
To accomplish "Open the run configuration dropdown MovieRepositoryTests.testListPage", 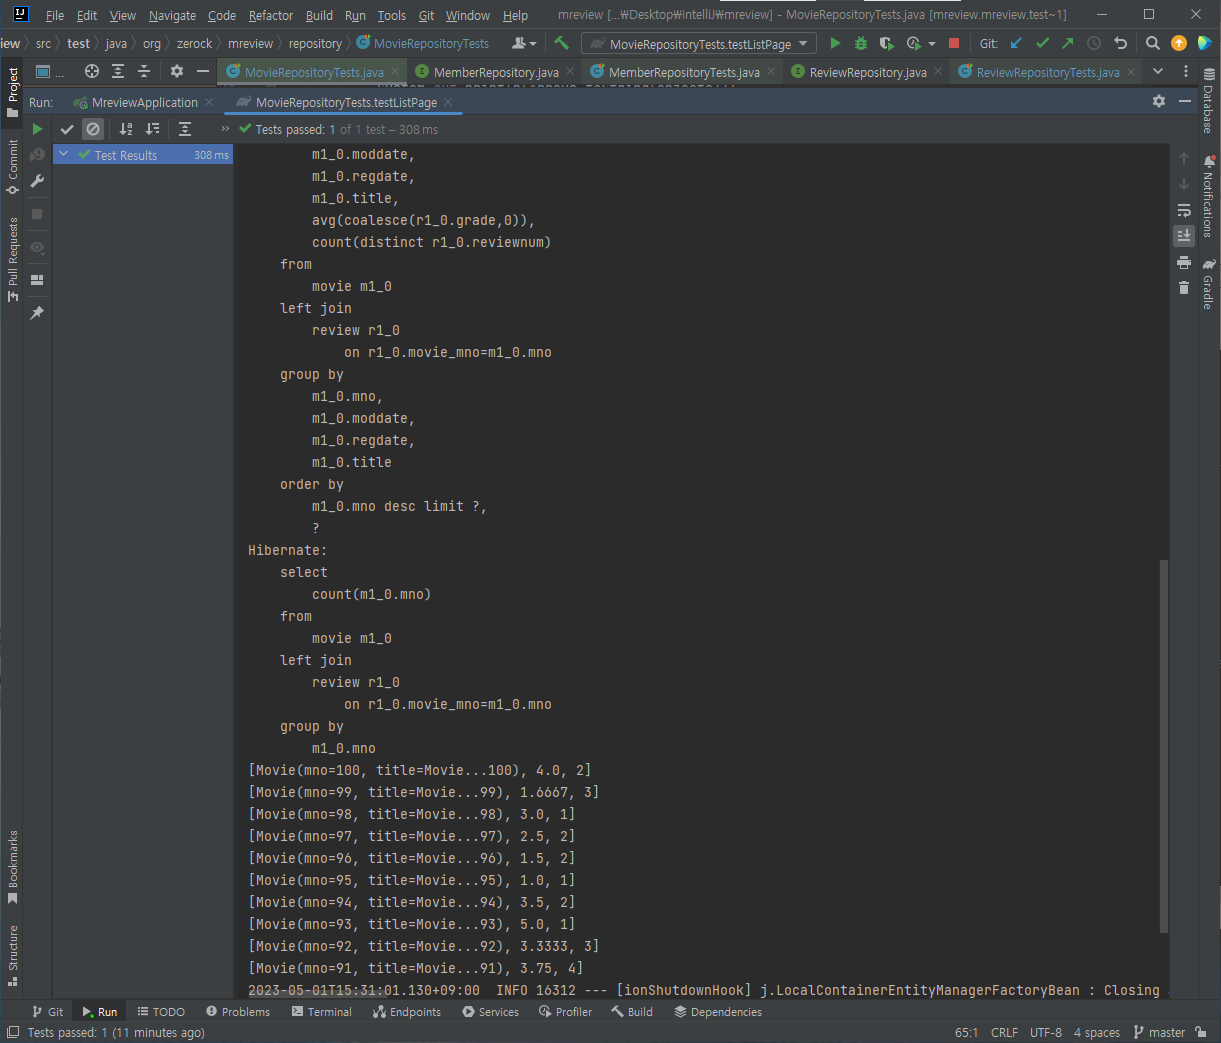I will pyautogui.click(x=699, y=44).
